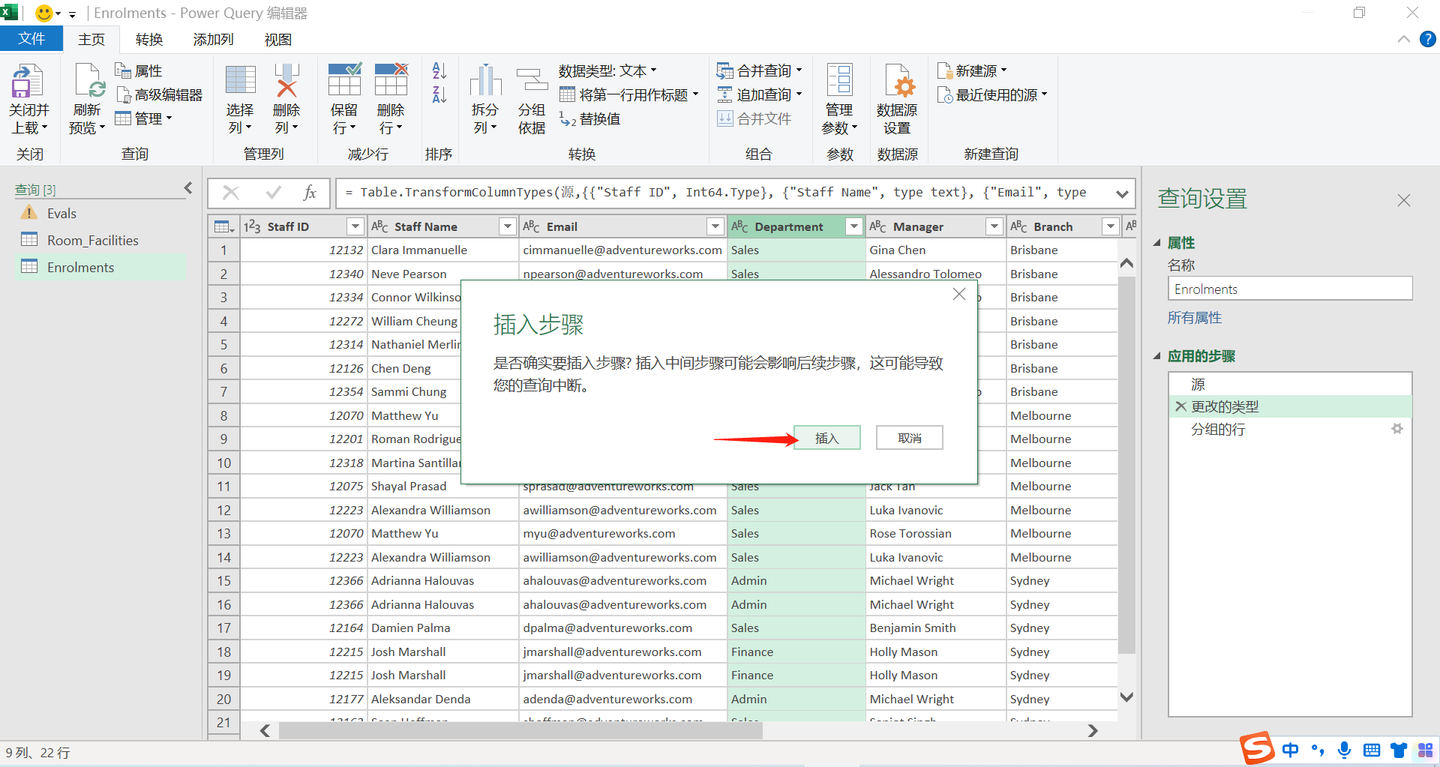Click the 保留行 (Keep Rows) icon
Screen dimensions: 1440x767
pos(344,97)
